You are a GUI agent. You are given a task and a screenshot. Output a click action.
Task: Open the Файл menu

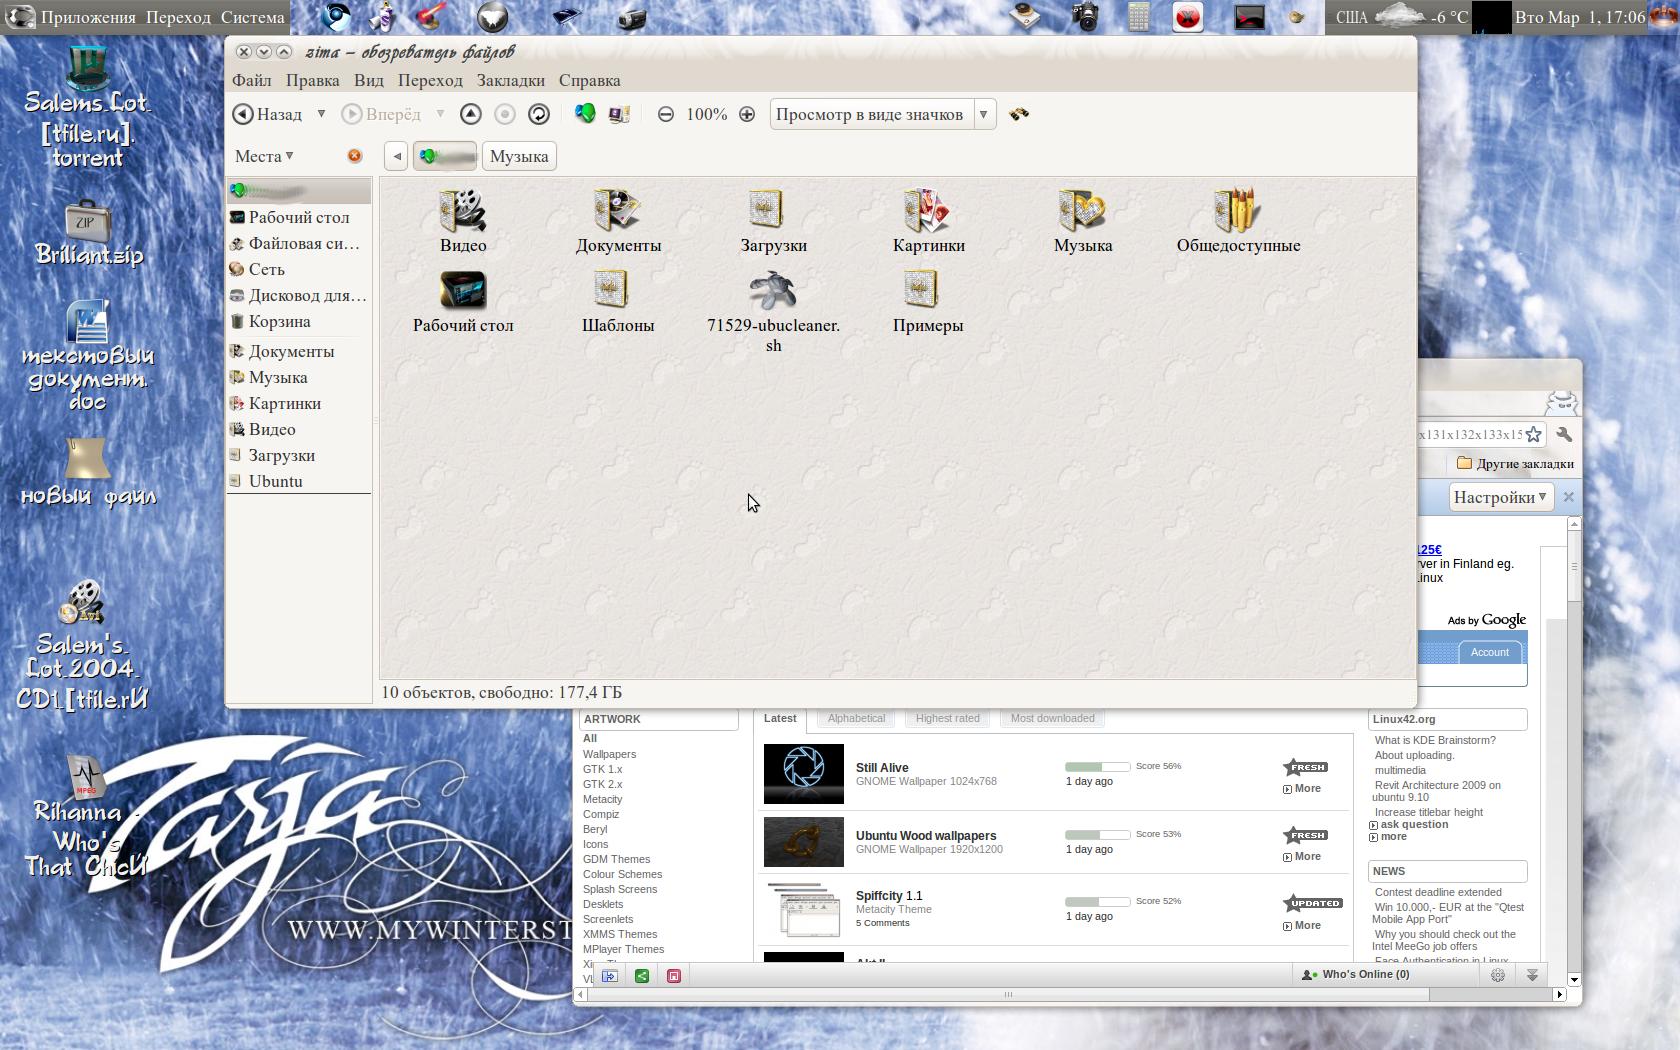[x=252, y=80]
